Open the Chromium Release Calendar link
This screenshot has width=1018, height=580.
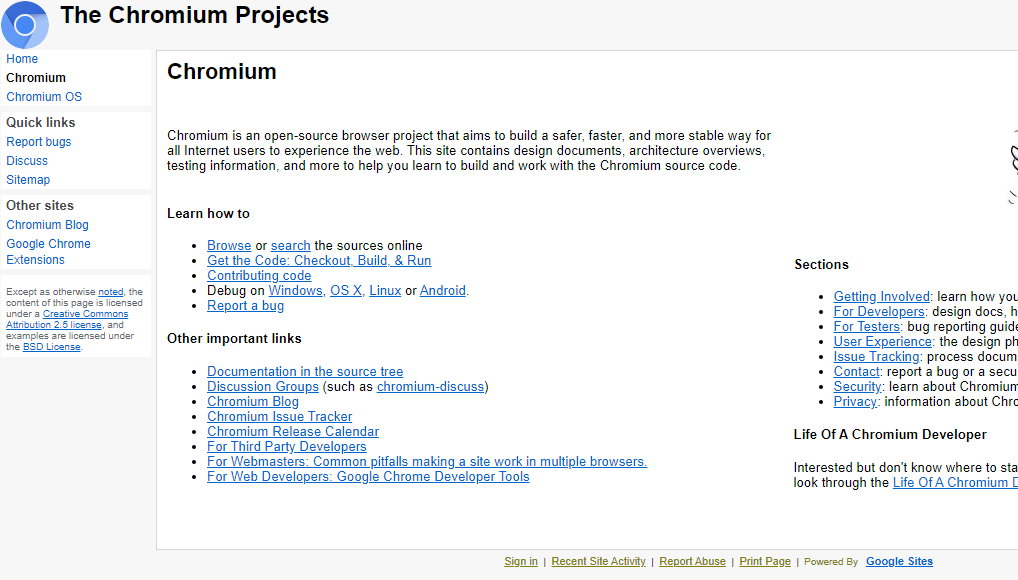pos(293,431)
